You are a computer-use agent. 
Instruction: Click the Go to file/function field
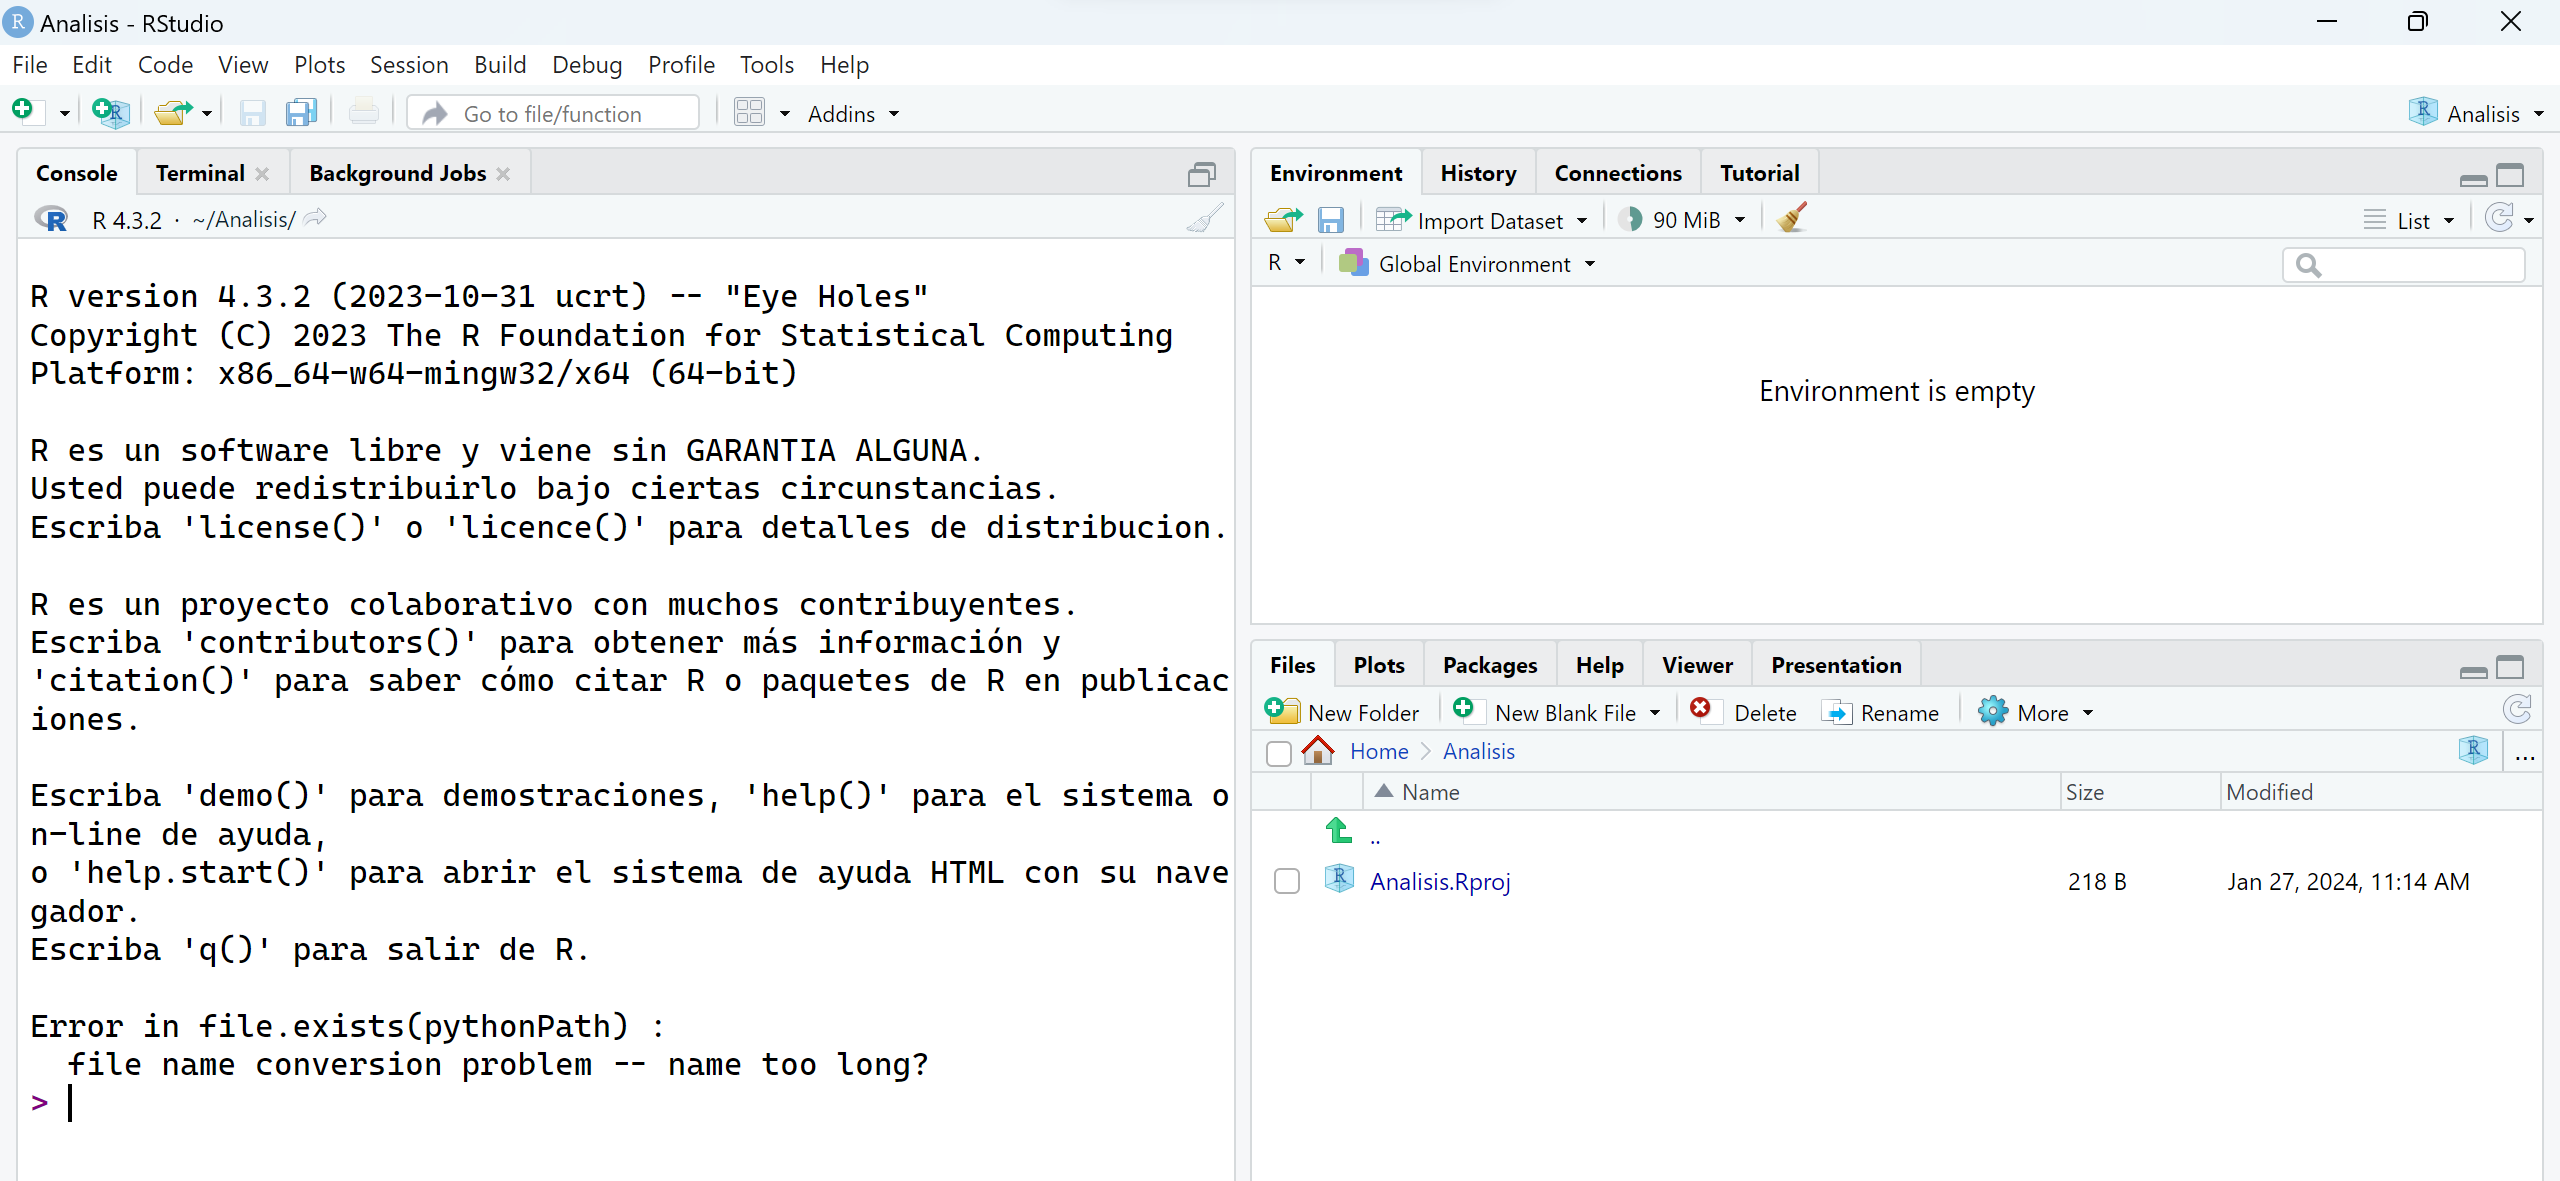coord(552,114)
